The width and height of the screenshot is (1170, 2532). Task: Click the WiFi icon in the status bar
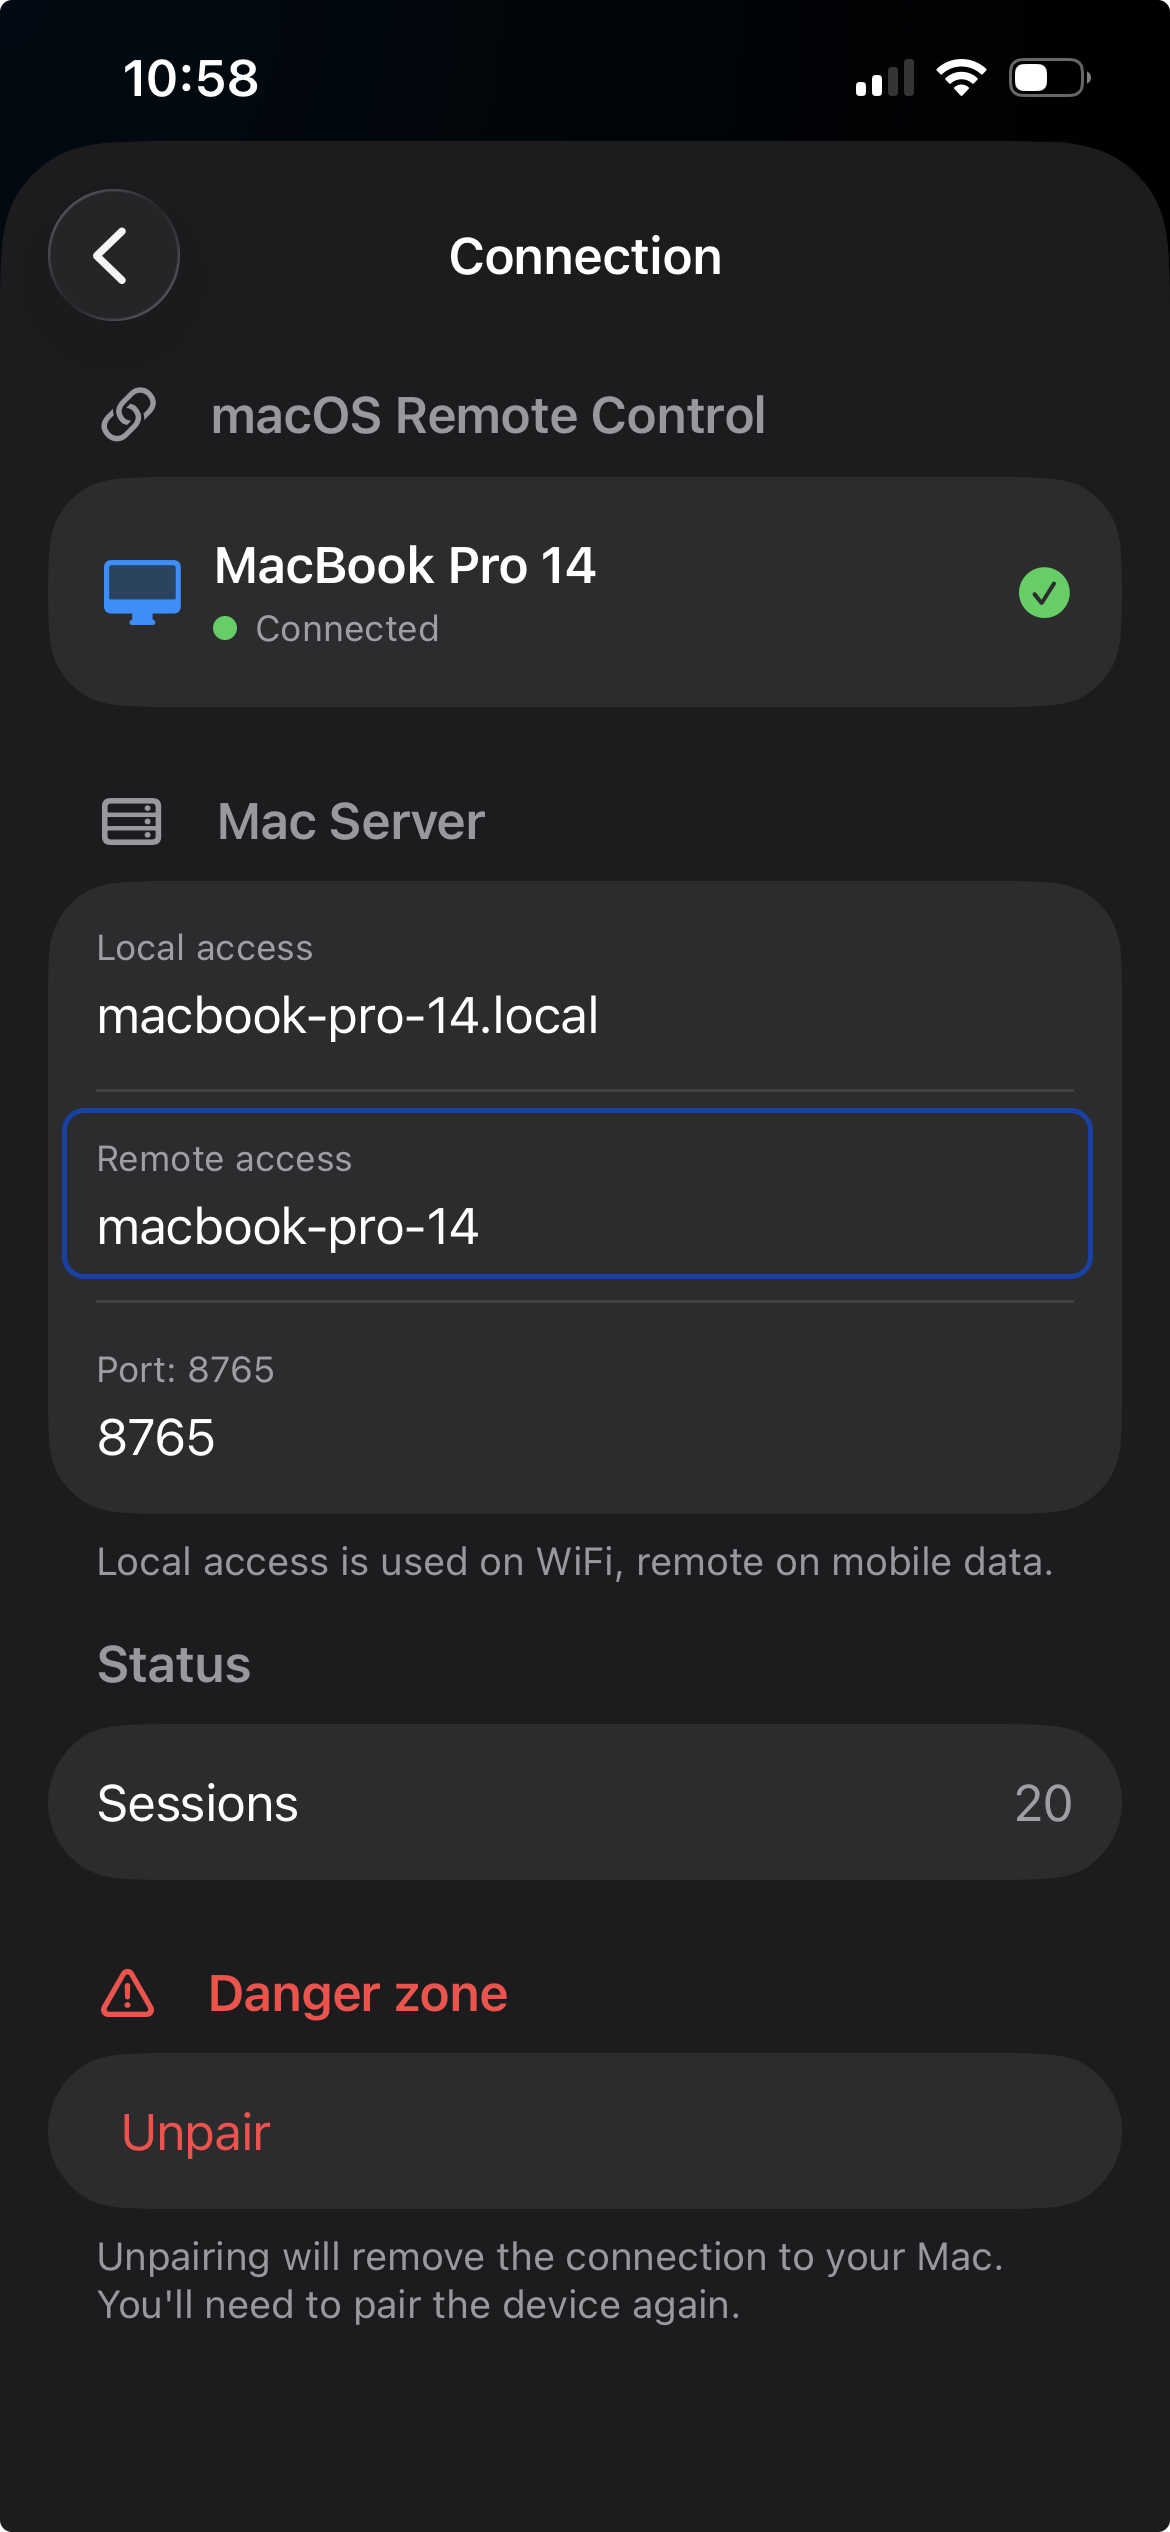coord(962,76)
